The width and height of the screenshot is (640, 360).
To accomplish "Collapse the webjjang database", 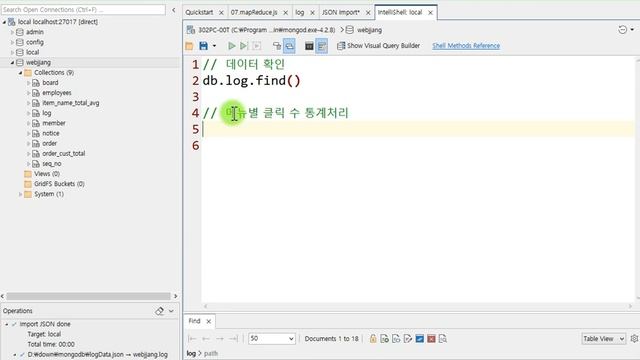I will point(12,62).
